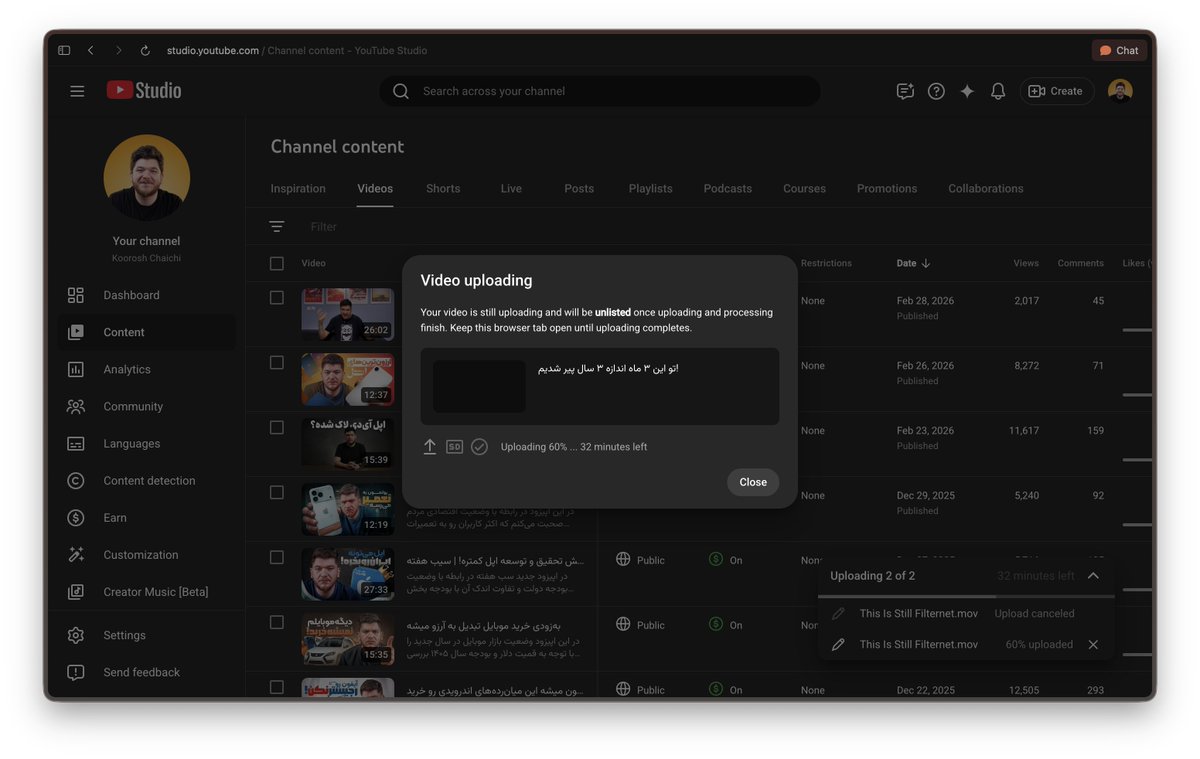Toggle the select-all videos checkbox

coord(277,264)
